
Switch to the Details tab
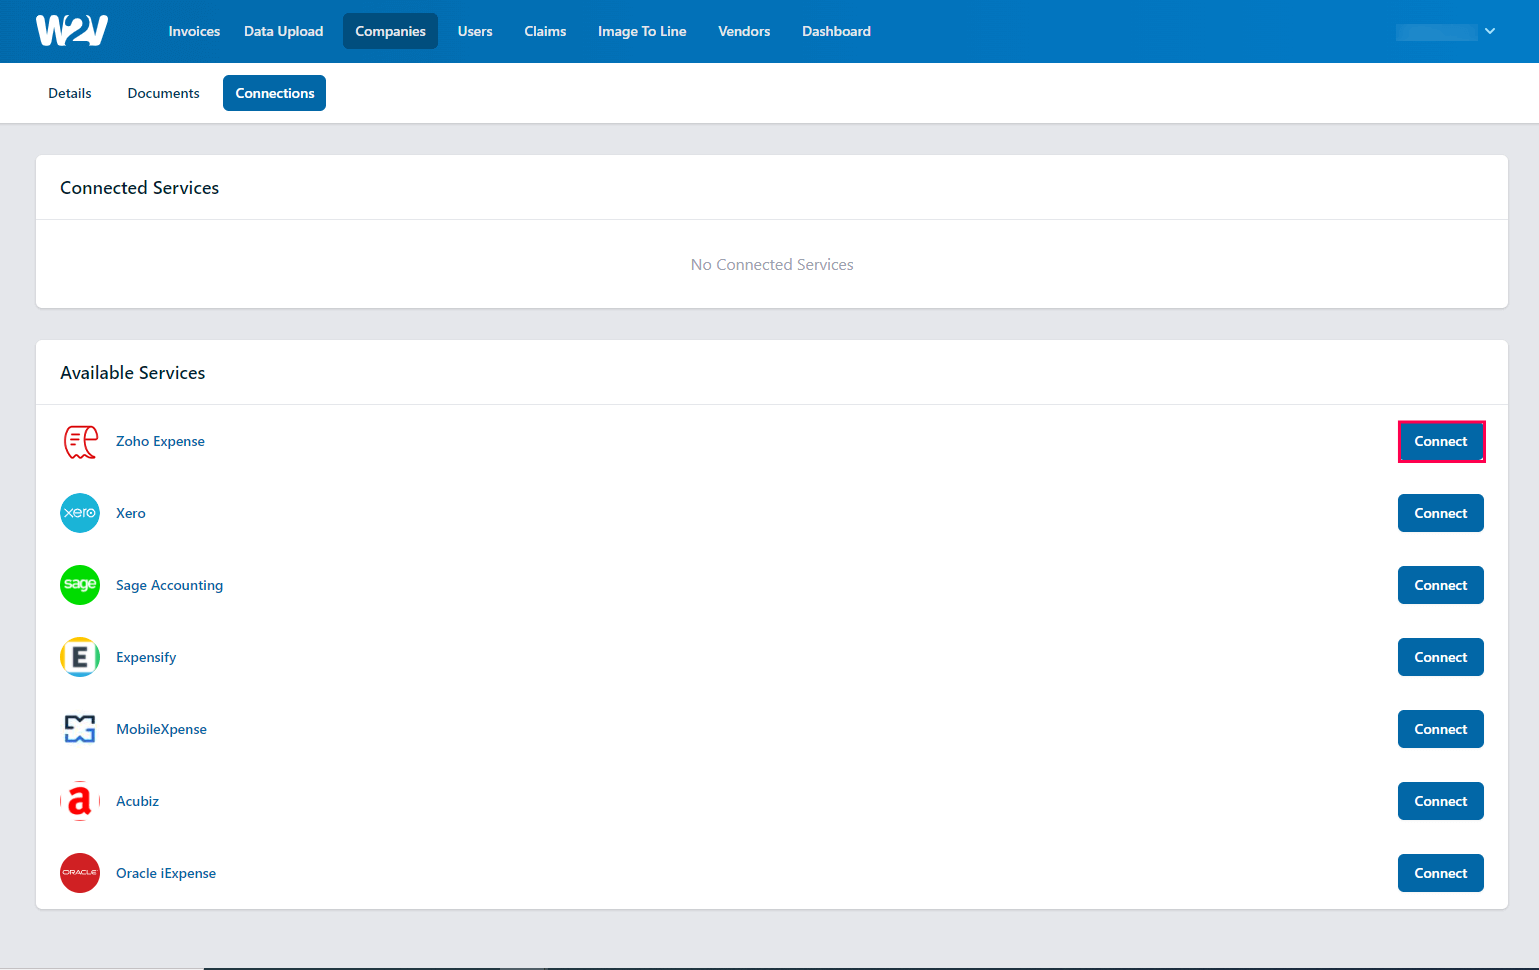pyautogui.click(x=69, y=92)
